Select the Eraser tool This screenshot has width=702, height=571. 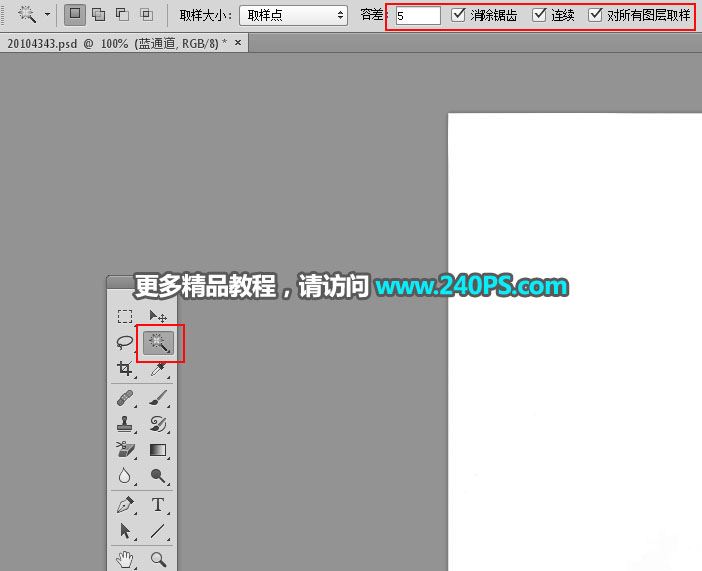click(x=125, y=450)
